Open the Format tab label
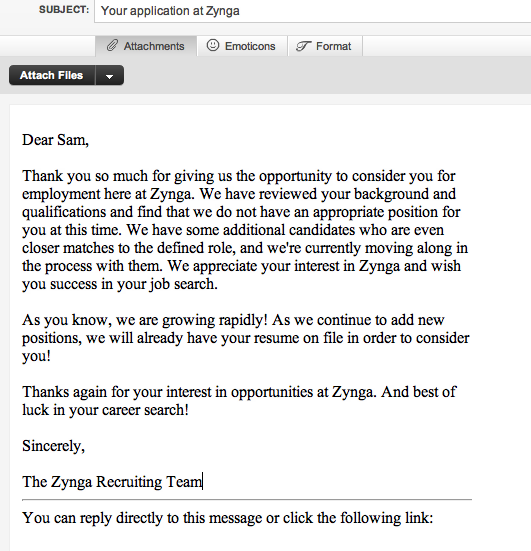The image size is (531, 551). pyautogui.click(x=333, y=46)
